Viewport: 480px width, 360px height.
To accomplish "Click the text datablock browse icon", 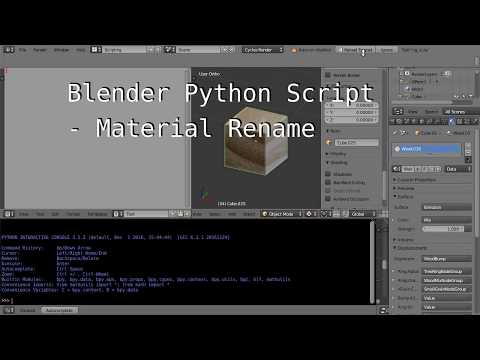I will pyautogui.click(x=118, y=214).
